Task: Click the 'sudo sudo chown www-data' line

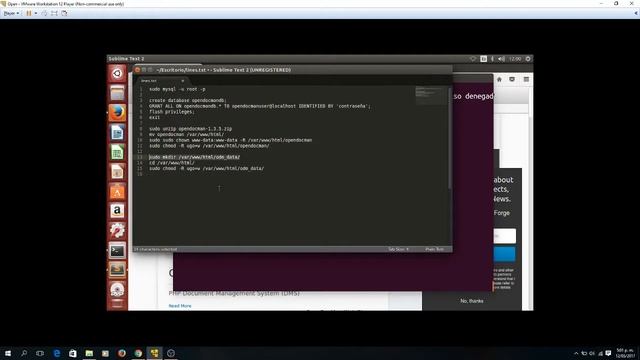Action: [230, 140]
